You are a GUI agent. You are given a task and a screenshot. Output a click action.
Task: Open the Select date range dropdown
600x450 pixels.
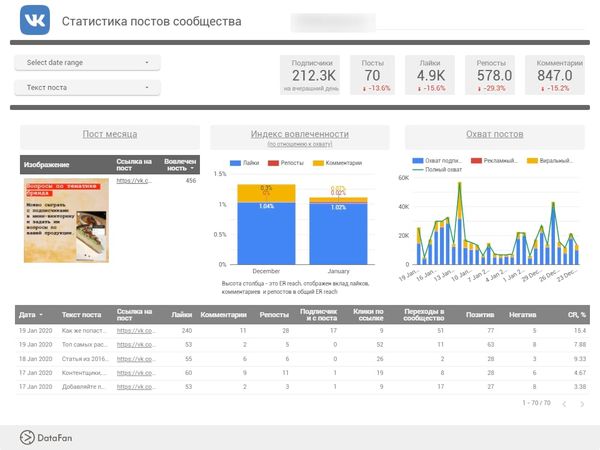point(88,63)
